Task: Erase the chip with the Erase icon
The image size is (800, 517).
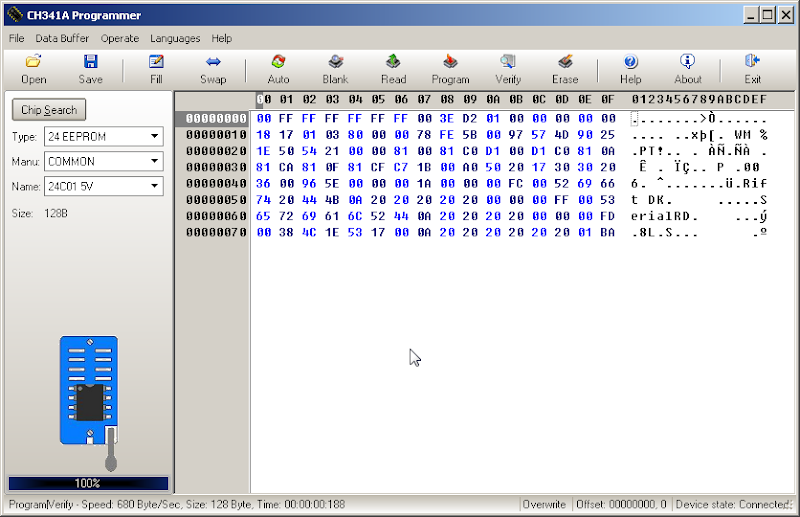Action: (x=565, y=69)
